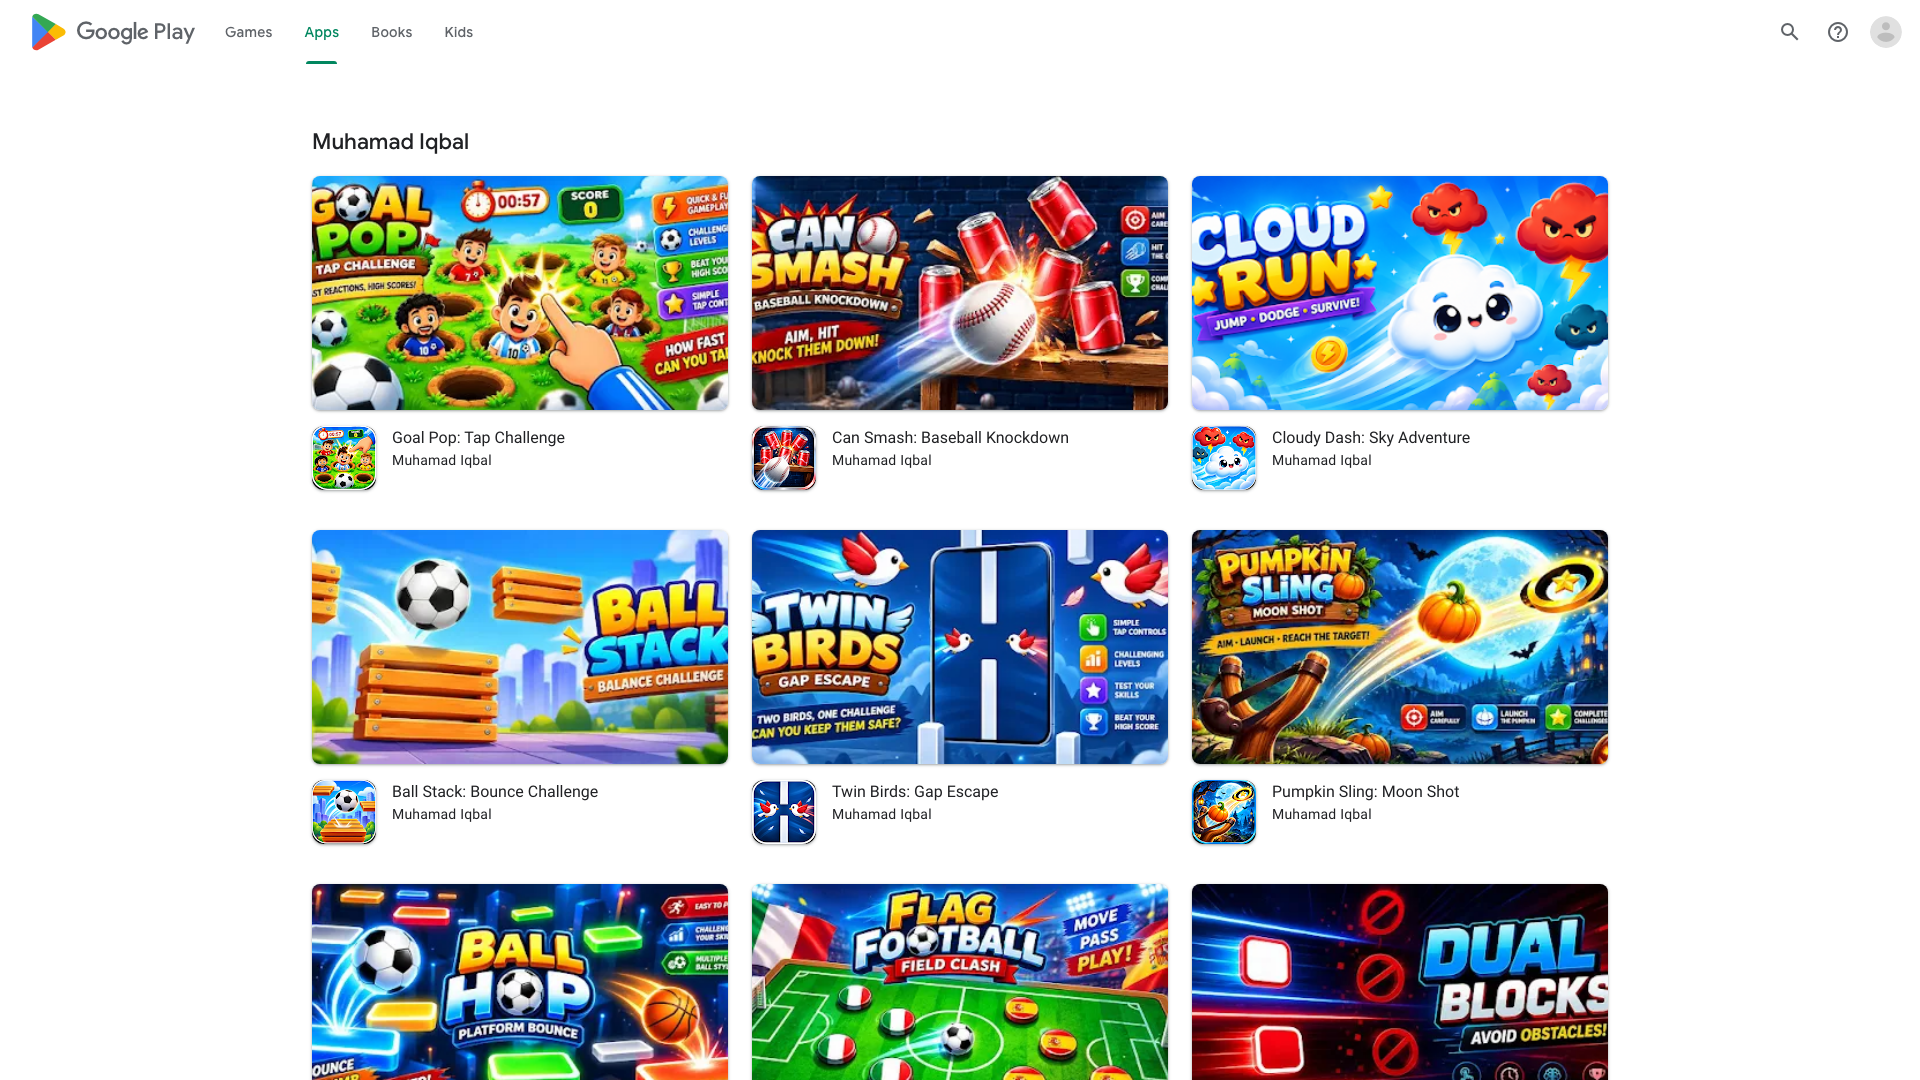This screenshot has width=1920, height=1080.
Task: Click the Ball Stack banner image
Action: pos(520,647)
